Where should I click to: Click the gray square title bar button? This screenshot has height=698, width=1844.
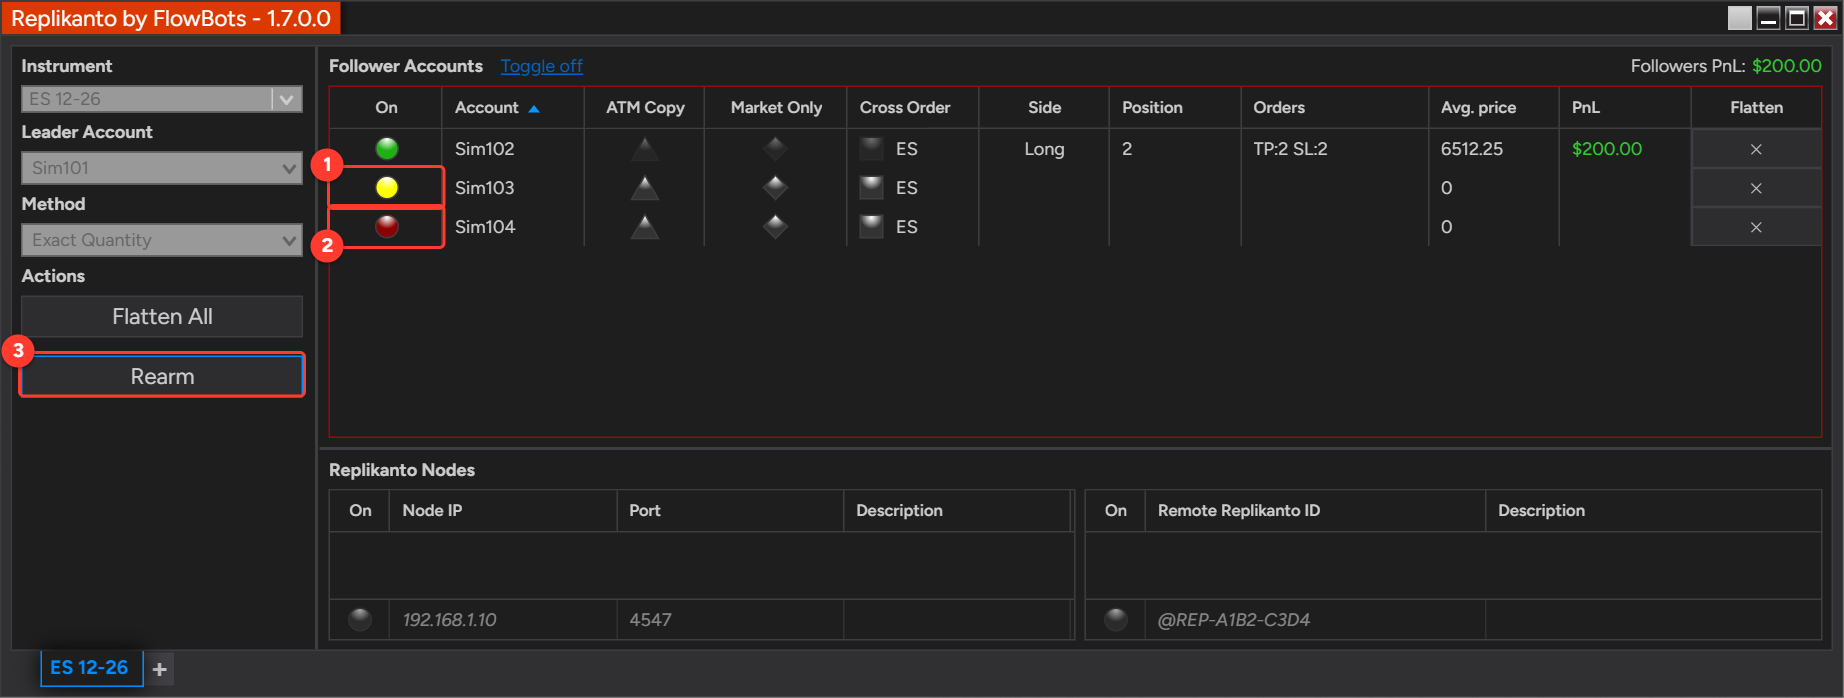(x=1740, y=18)
